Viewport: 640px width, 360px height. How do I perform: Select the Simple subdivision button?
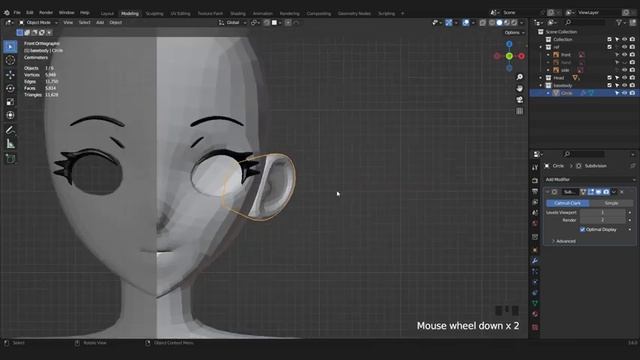point(611,203)
